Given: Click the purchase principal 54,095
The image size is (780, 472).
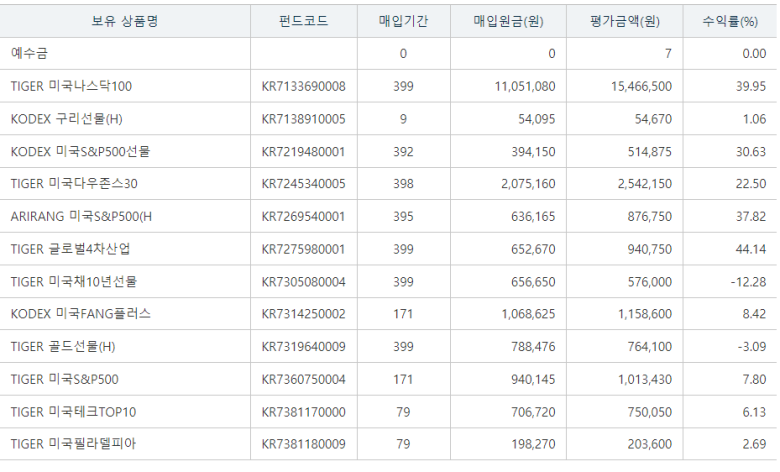Looking at the screenshot, I should tap(537, 119).
